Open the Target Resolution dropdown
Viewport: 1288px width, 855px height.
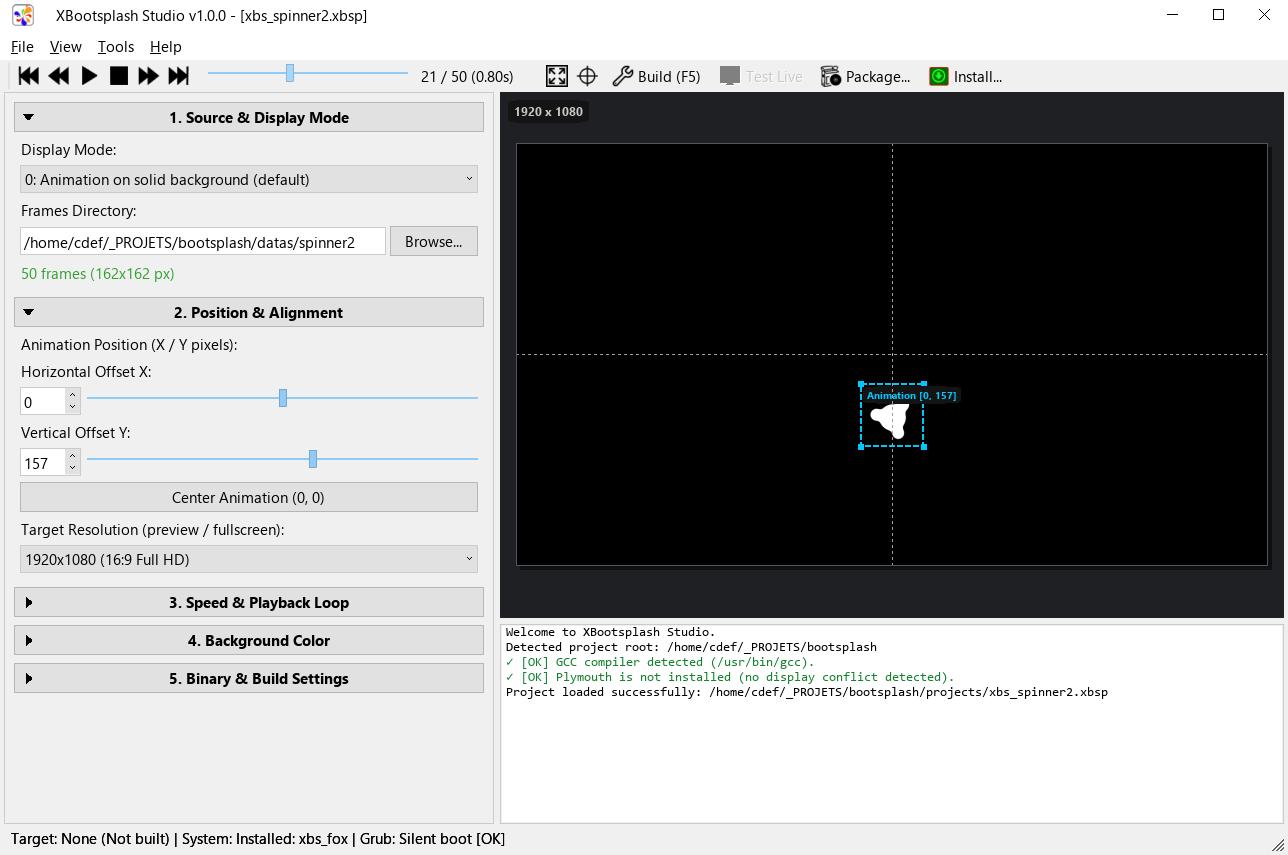(x=249, y=559)
